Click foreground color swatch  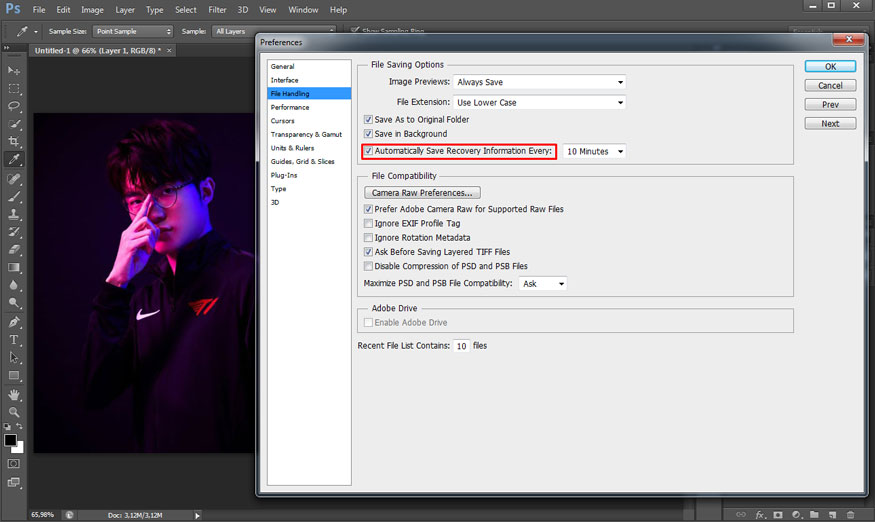click(10, 440)
